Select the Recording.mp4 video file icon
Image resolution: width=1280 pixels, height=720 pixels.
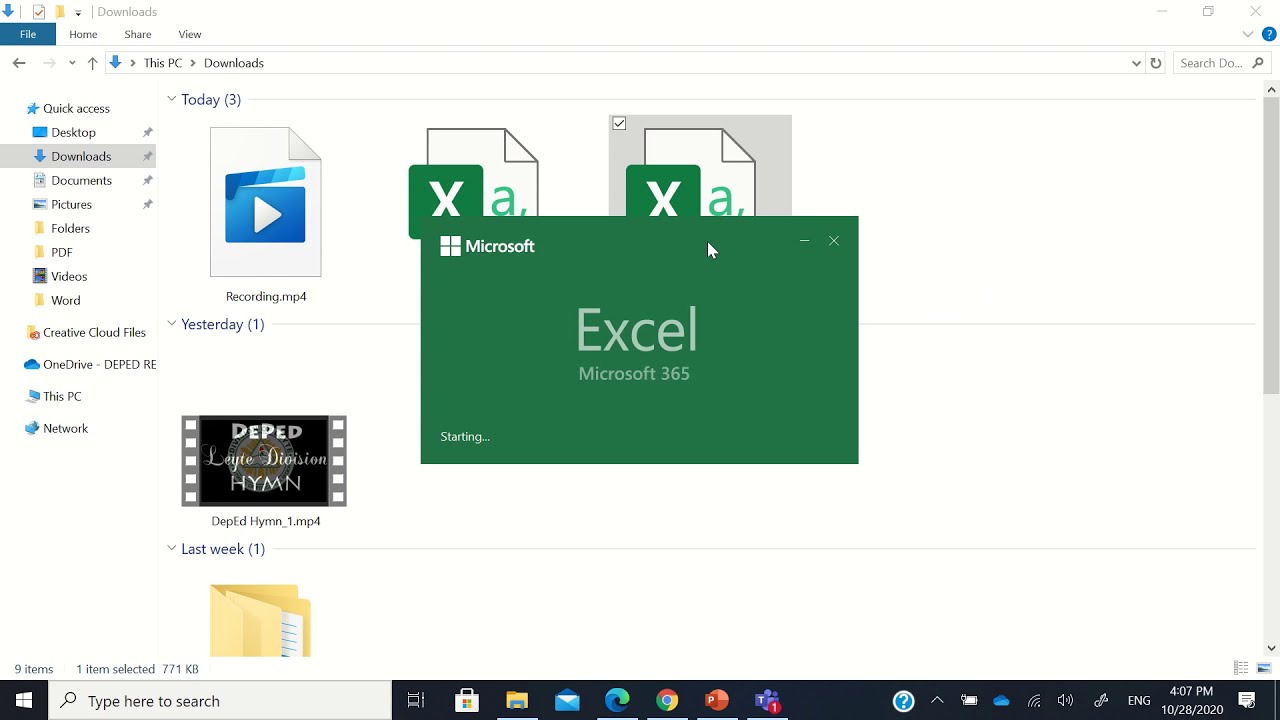pyautogui.click(x=266, y=202)
